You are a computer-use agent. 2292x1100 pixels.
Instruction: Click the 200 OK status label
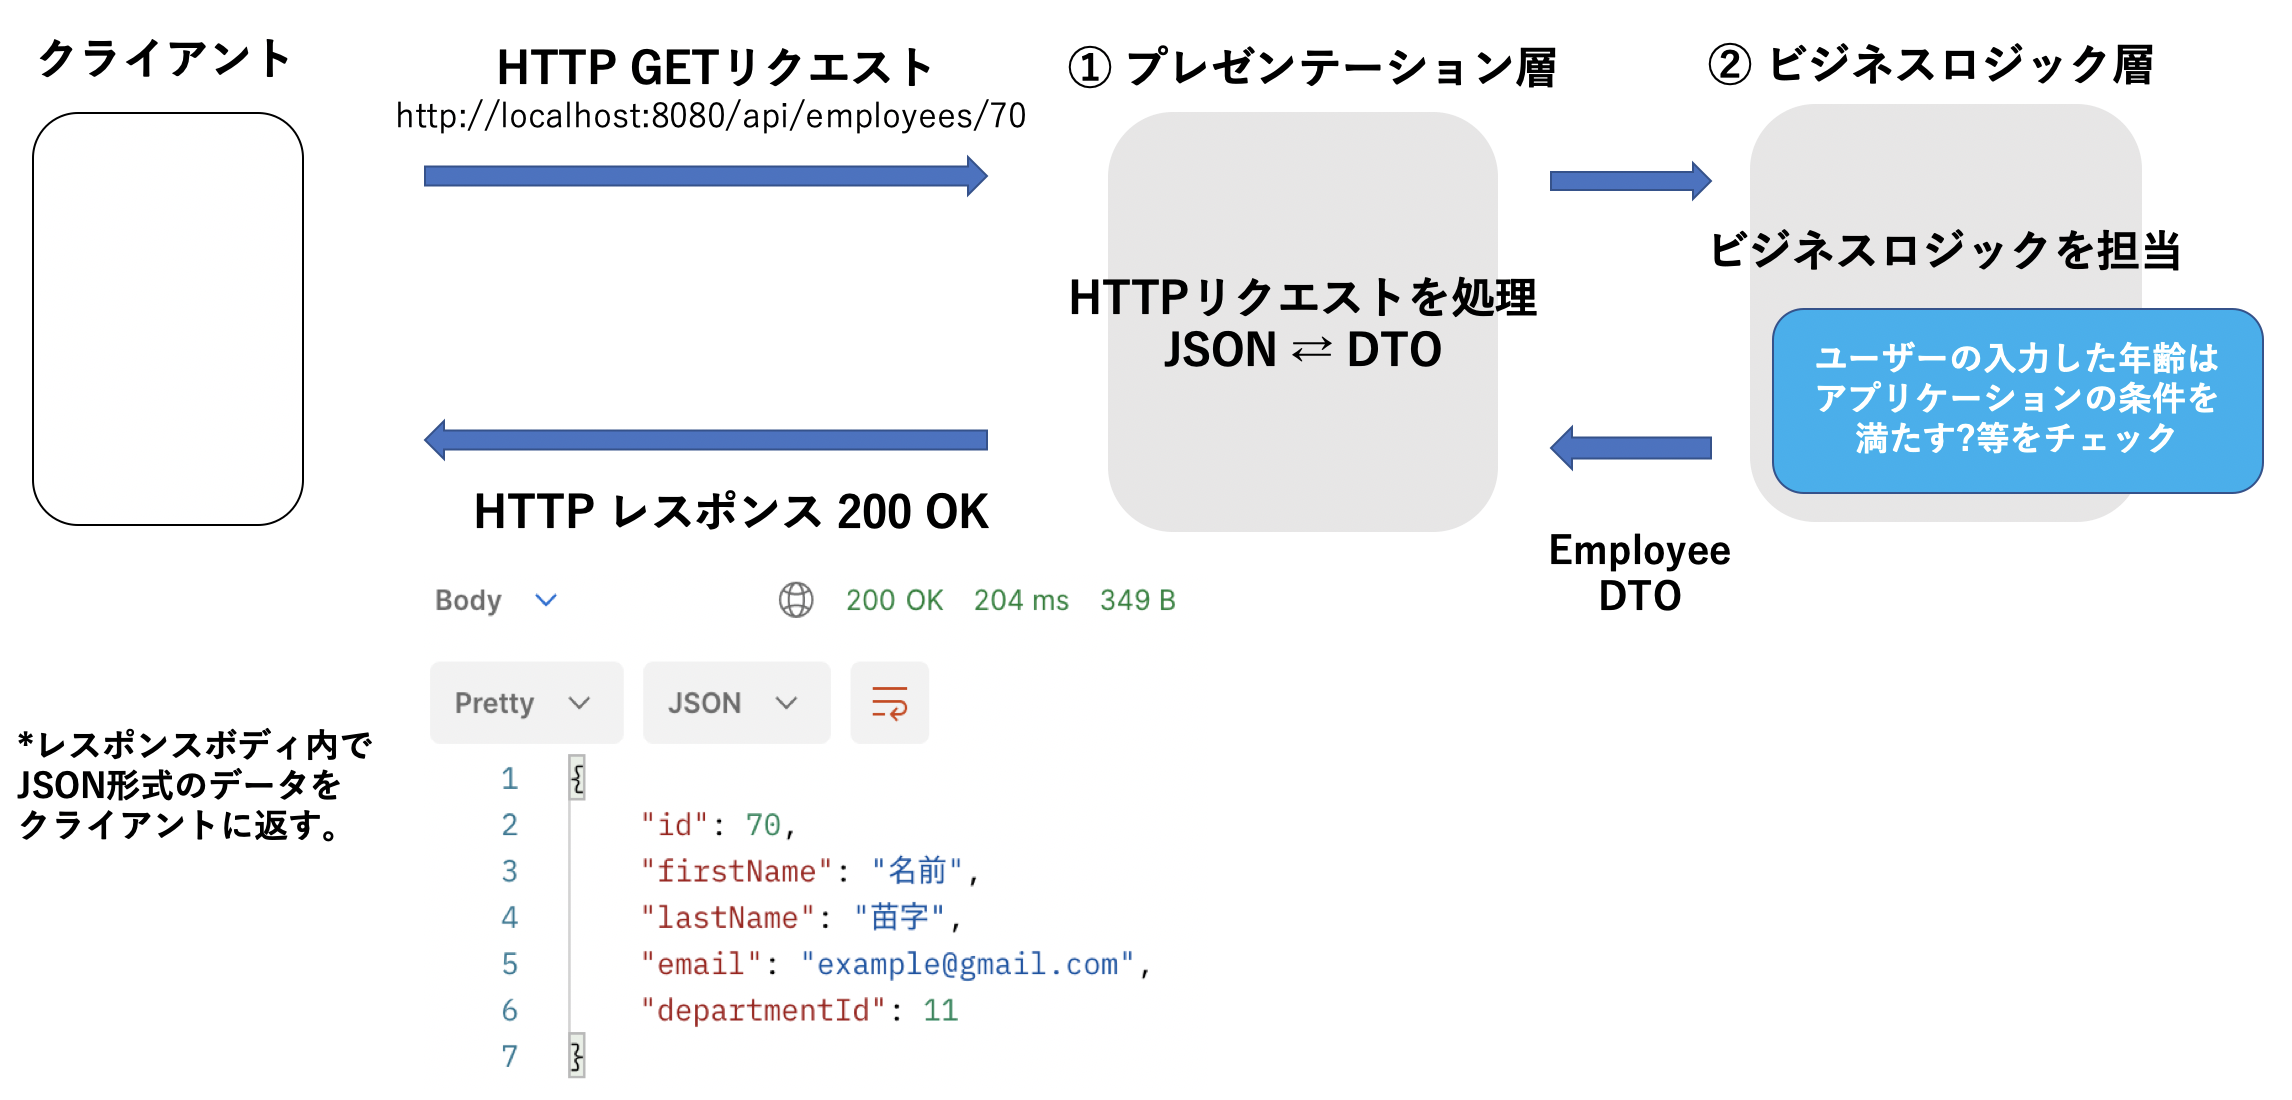click(893, 600)
